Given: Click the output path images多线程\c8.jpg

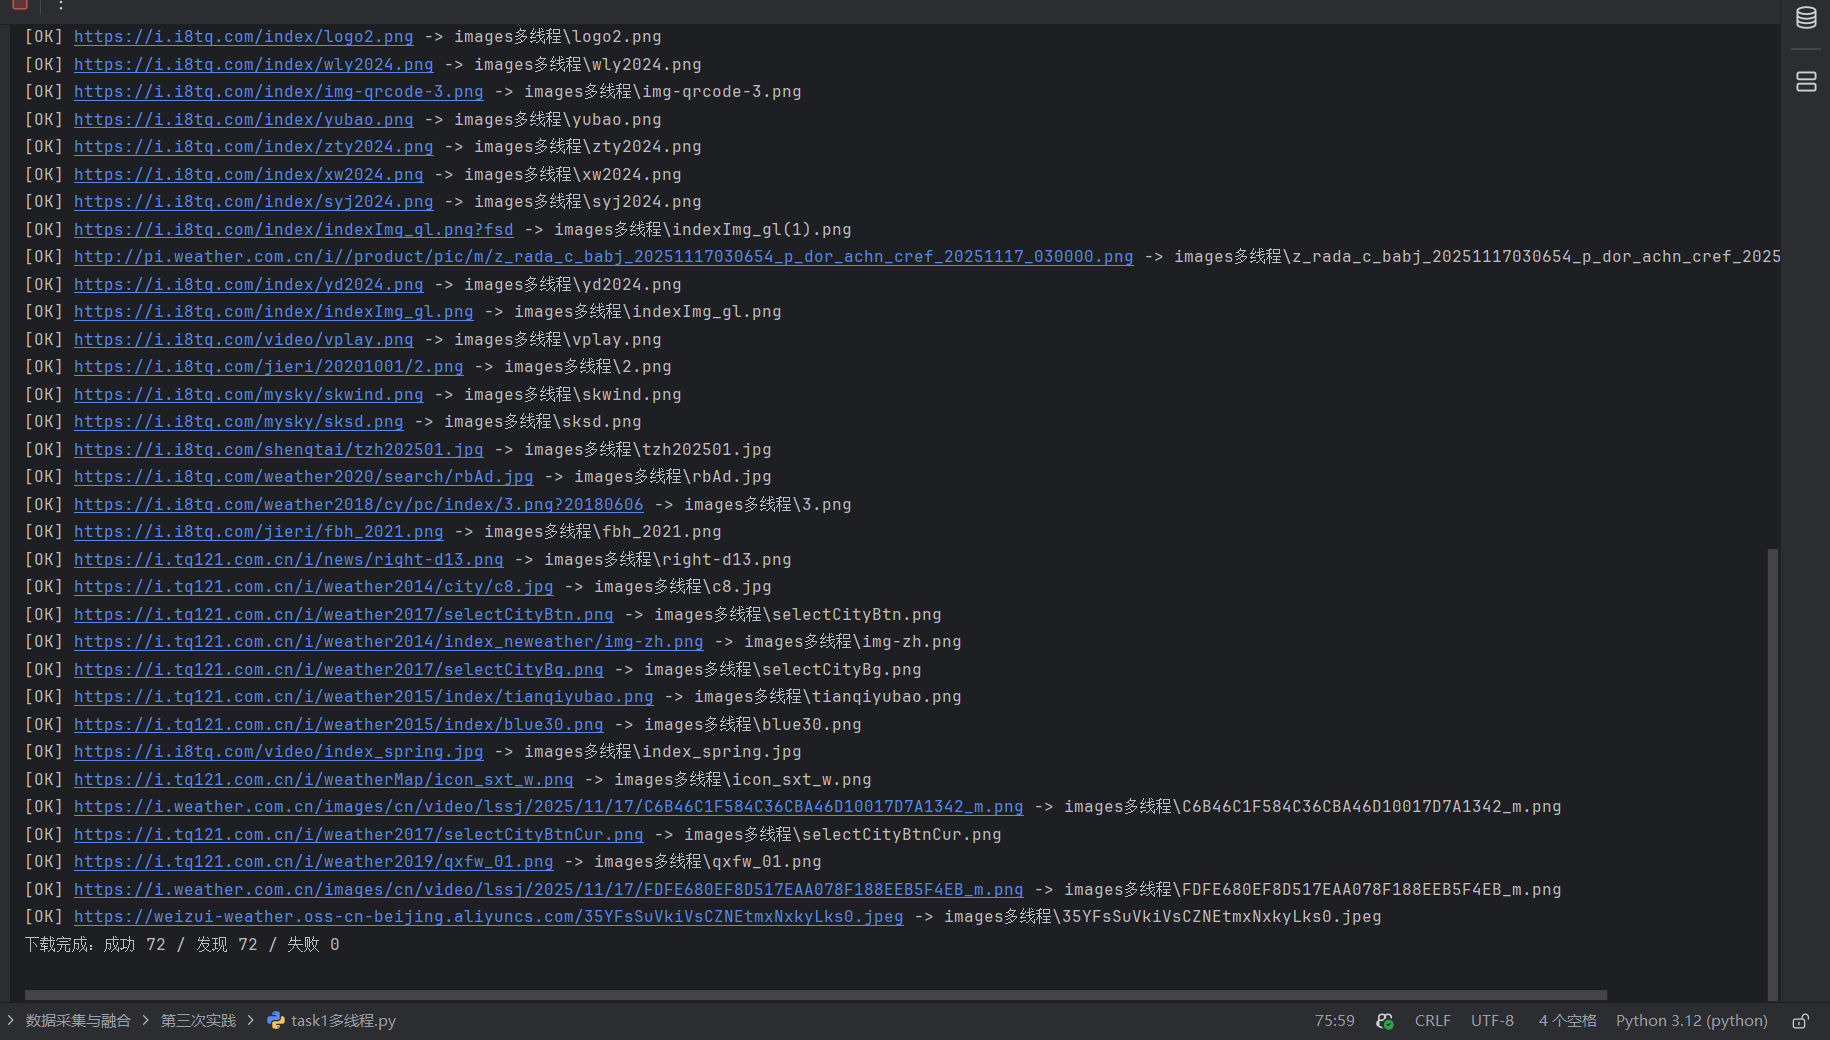Looking at the screenshot, I should coord(683,587).
